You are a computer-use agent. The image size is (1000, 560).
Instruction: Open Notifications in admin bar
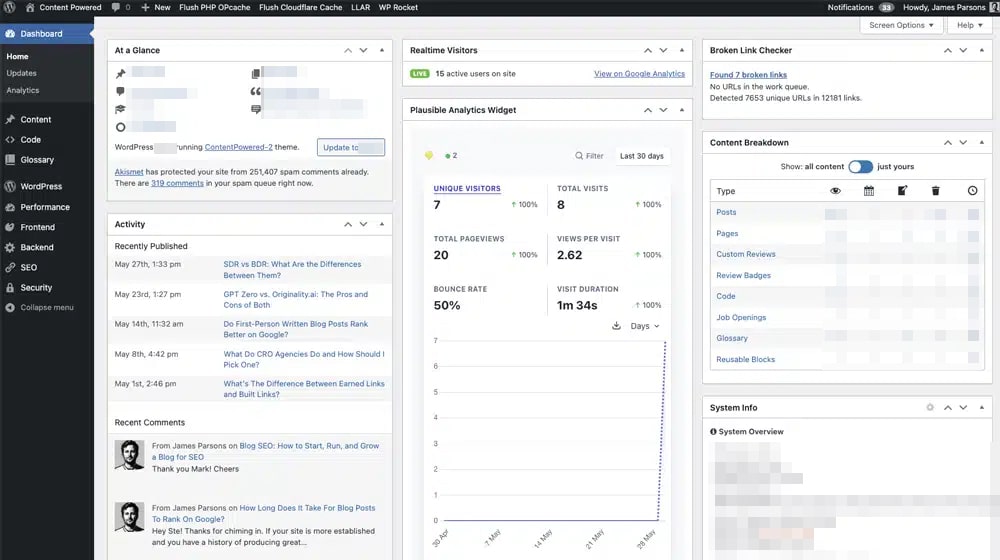[x=860, y=8]
